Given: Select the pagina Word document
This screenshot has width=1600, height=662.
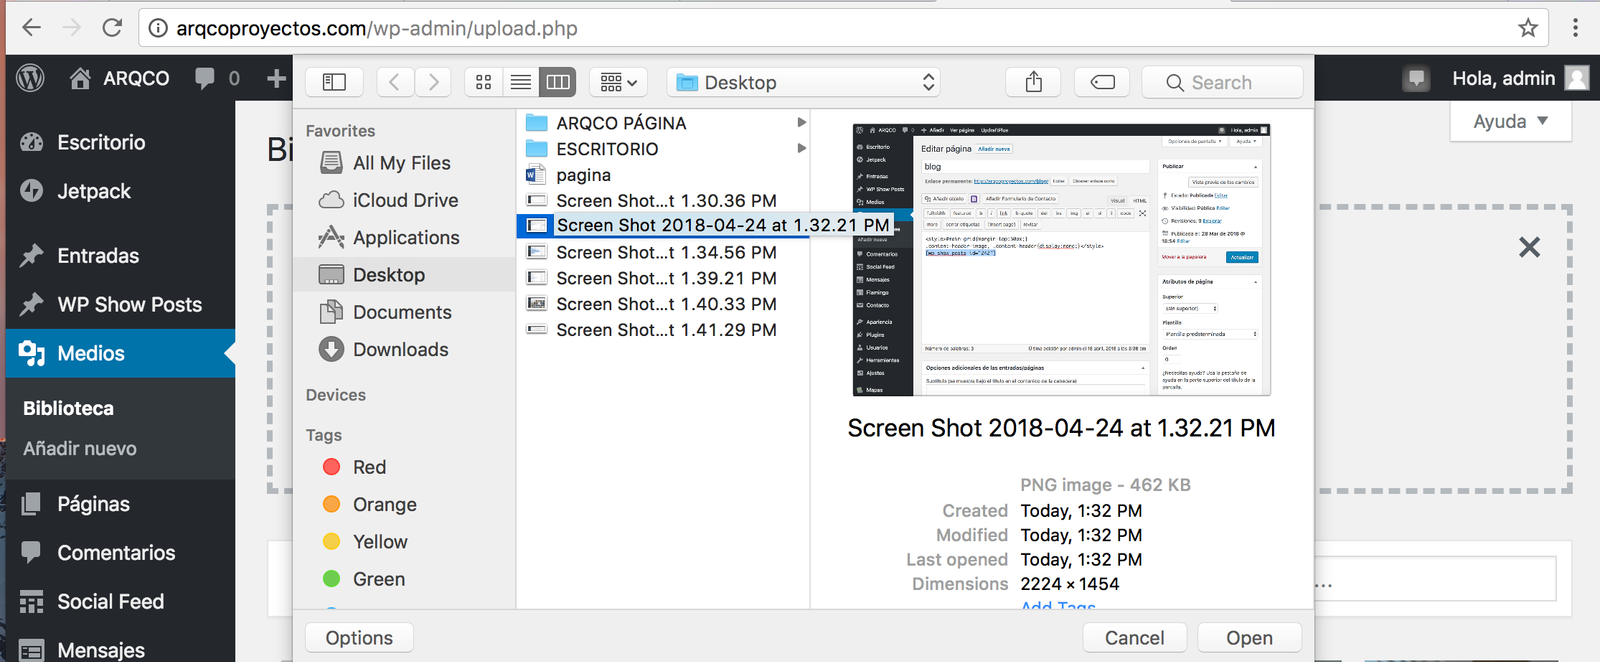Looking at the screenshot, I should (x=583, y=175).
